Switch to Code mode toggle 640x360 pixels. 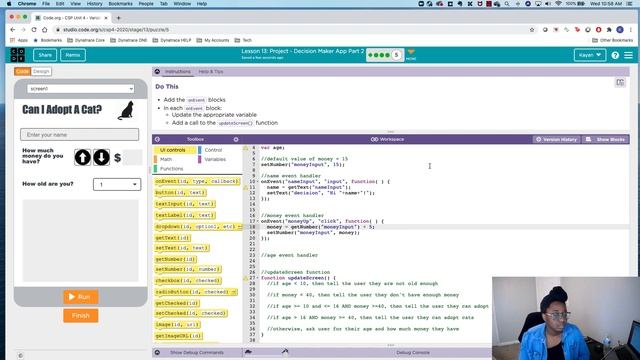(22, 71)
